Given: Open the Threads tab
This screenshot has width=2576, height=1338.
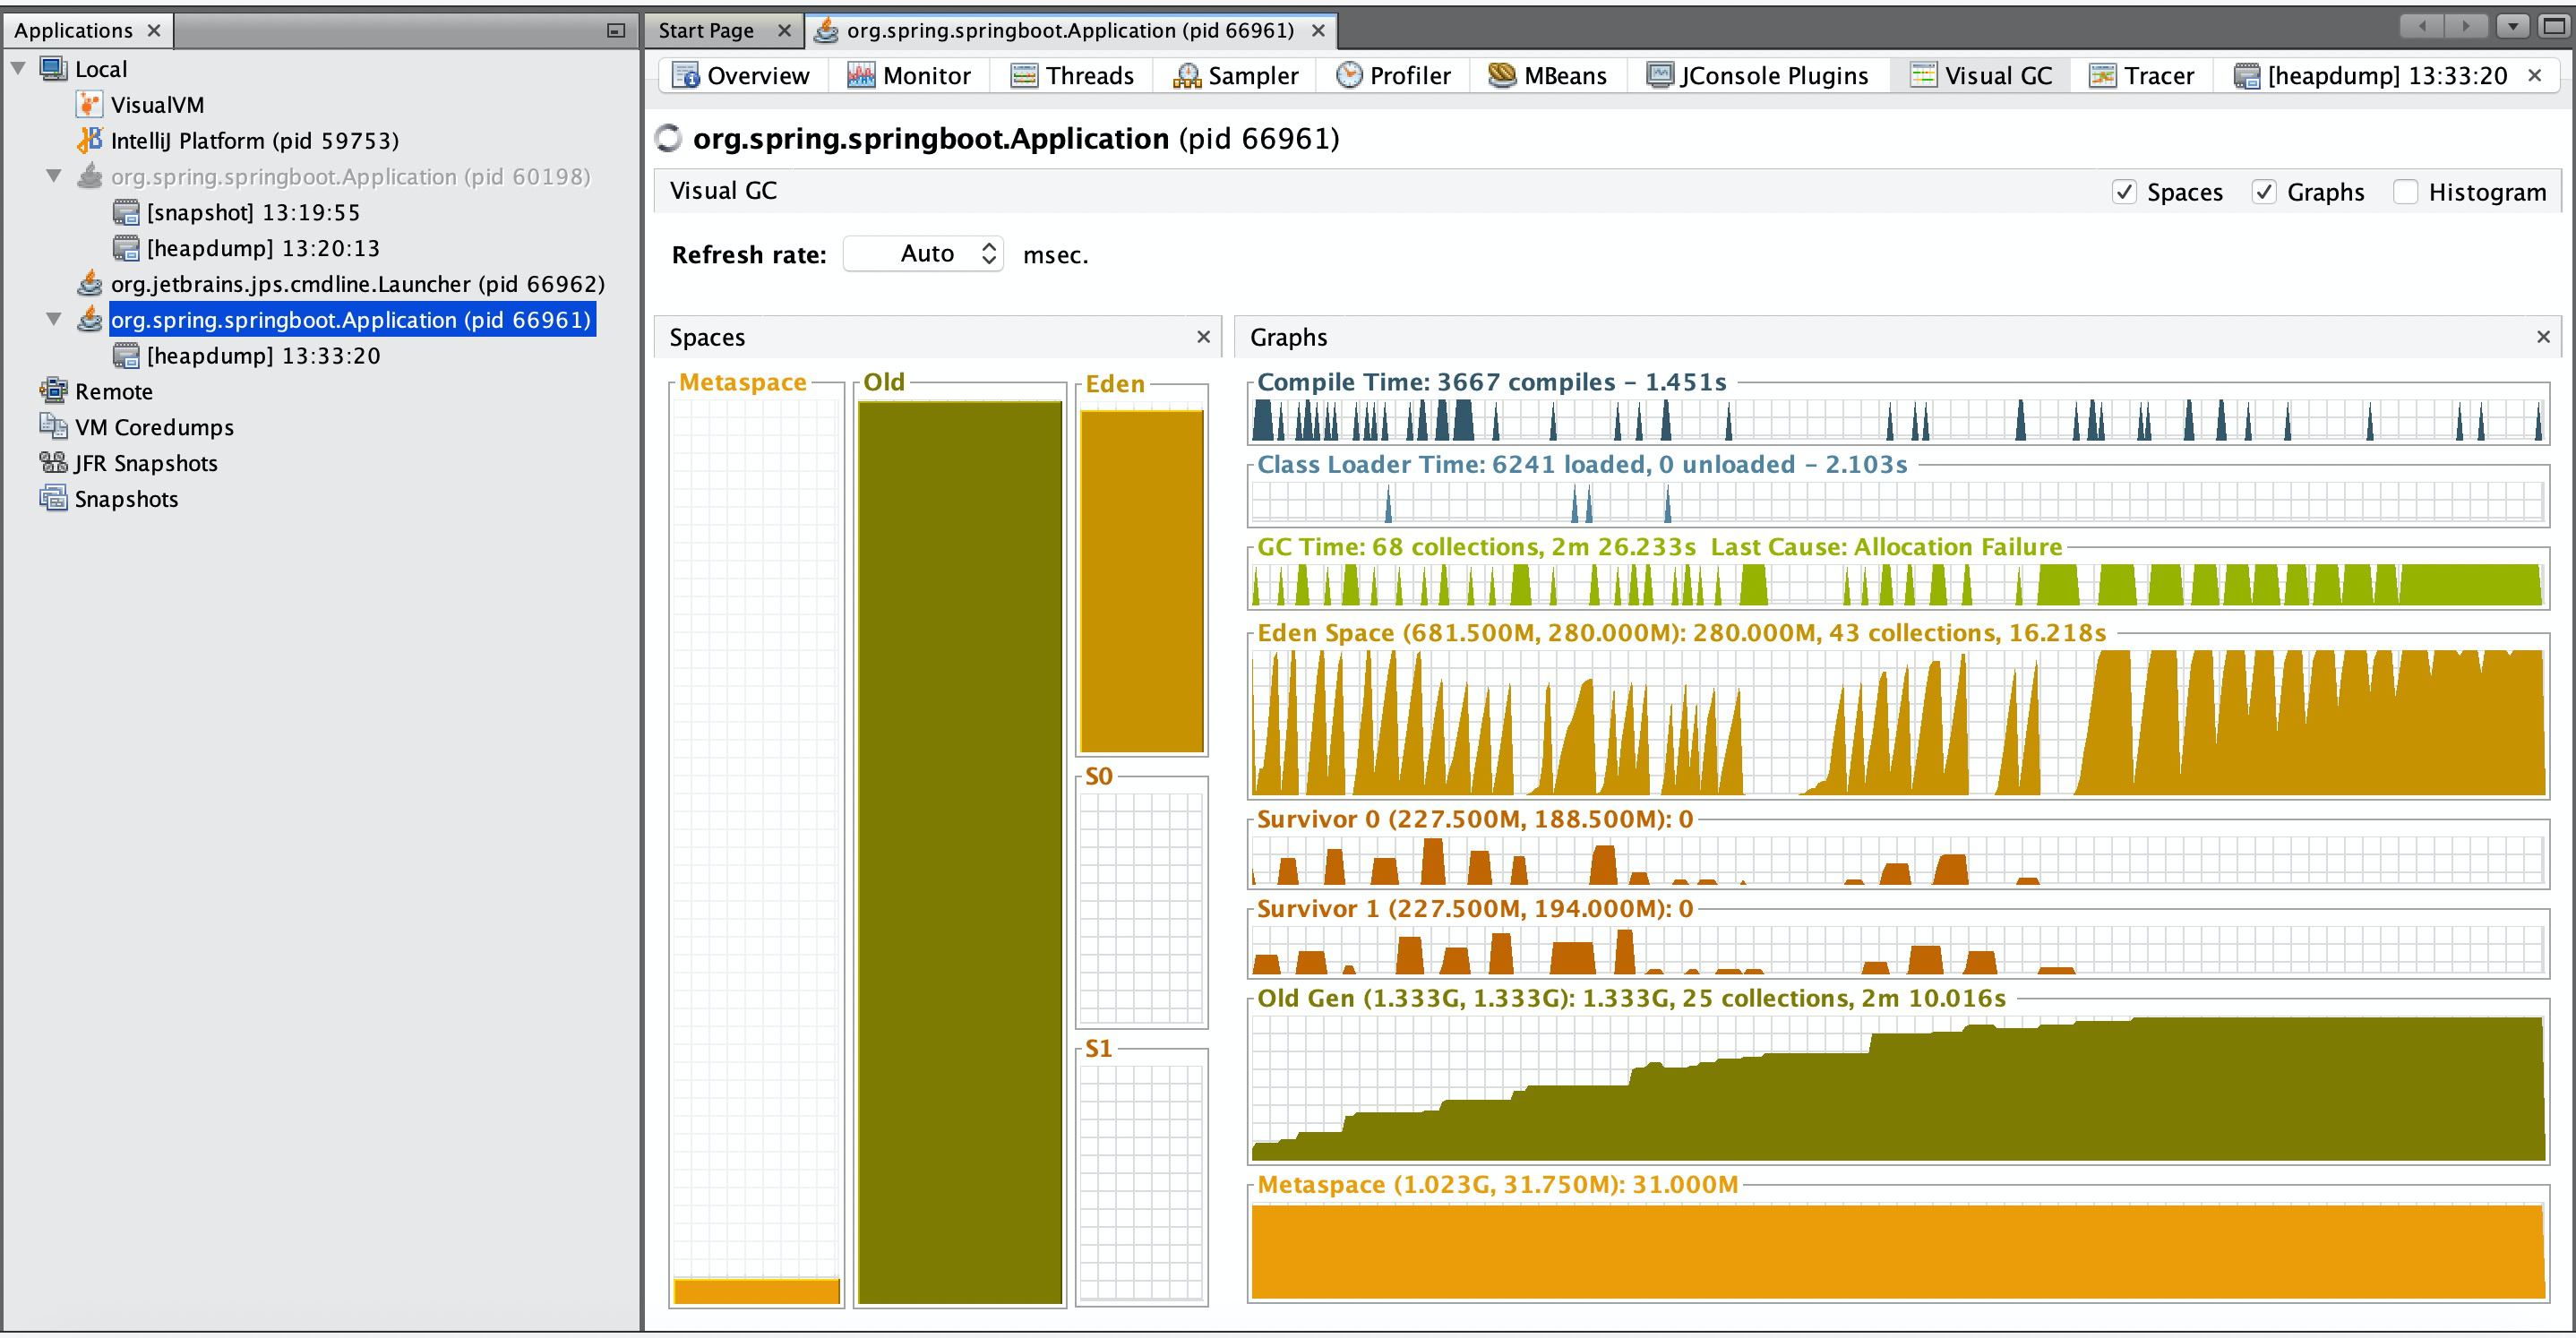Looking at the screenshot, I should (1072, 76).
